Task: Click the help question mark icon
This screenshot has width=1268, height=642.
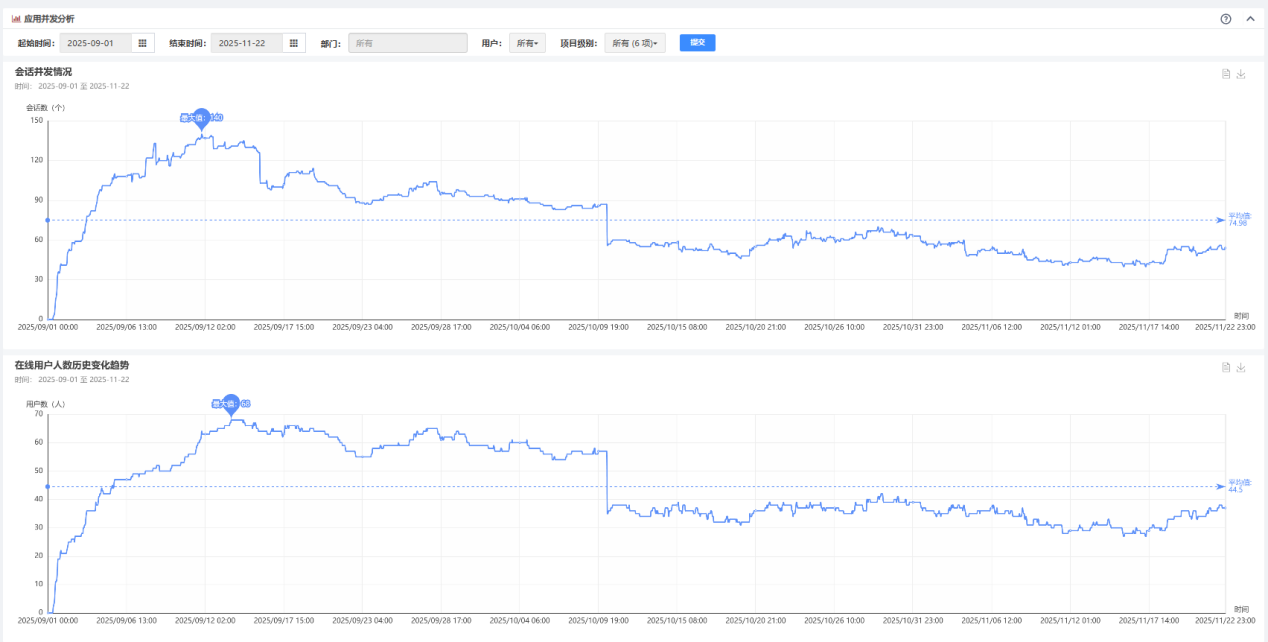Action: click(x=1226, y=19)
